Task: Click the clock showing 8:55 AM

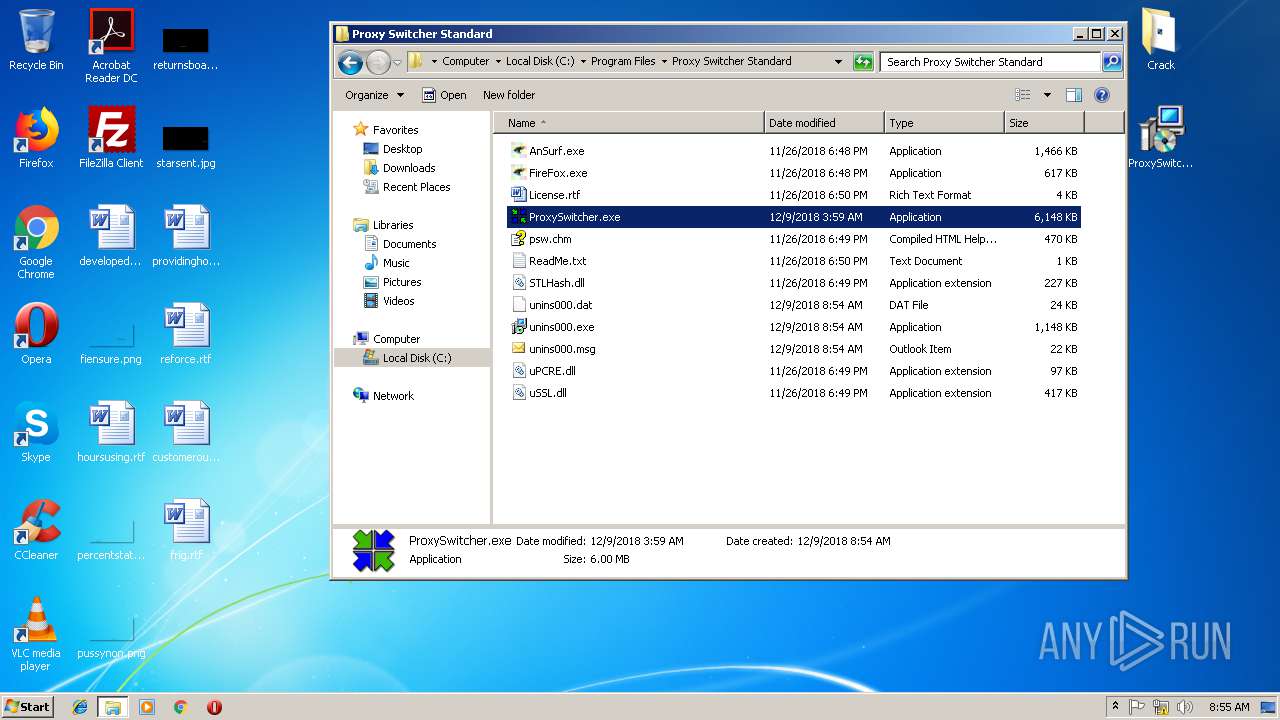Action: tap(1229, 707)
